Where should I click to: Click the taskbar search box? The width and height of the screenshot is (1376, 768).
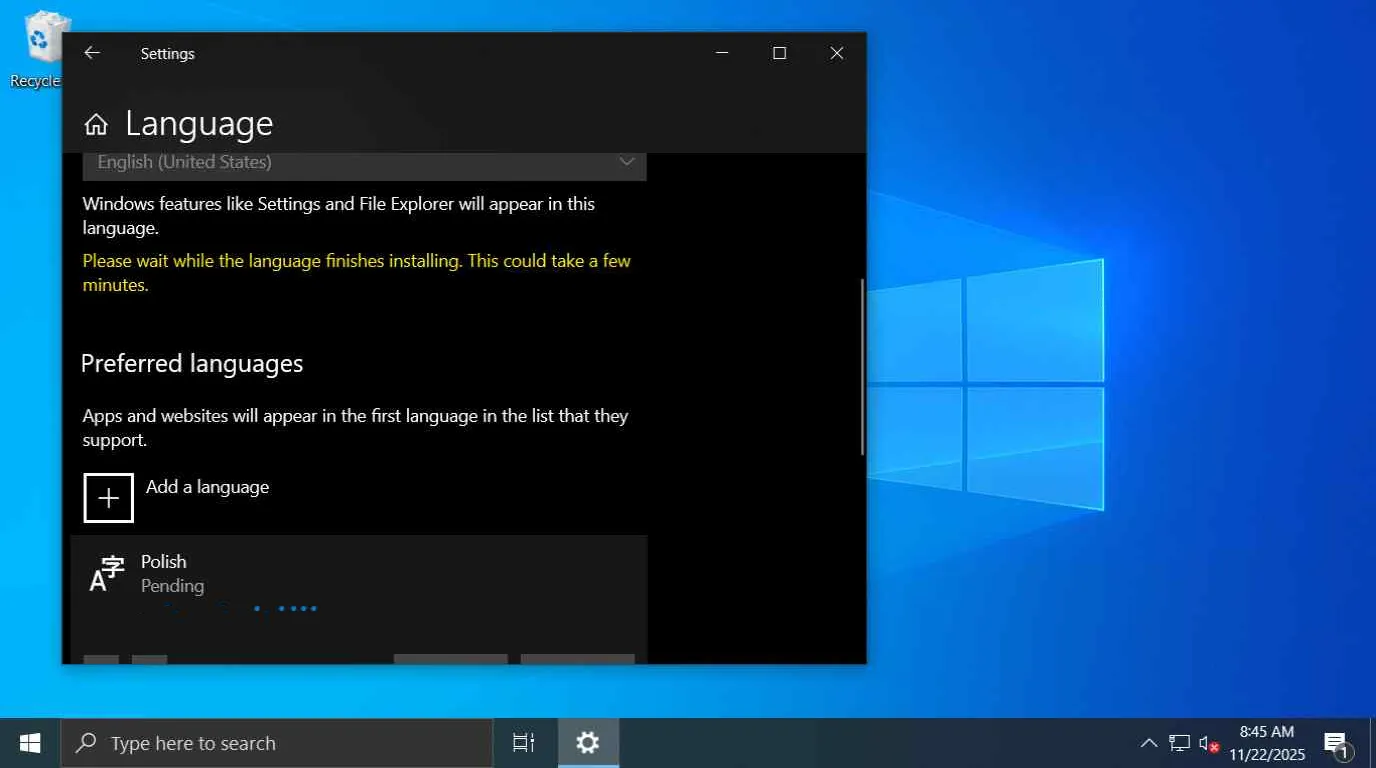pos(277,743)
